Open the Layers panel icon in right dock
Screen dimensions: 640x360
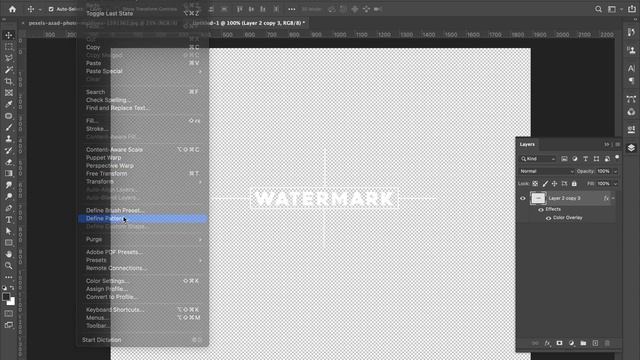click(631, 148)
